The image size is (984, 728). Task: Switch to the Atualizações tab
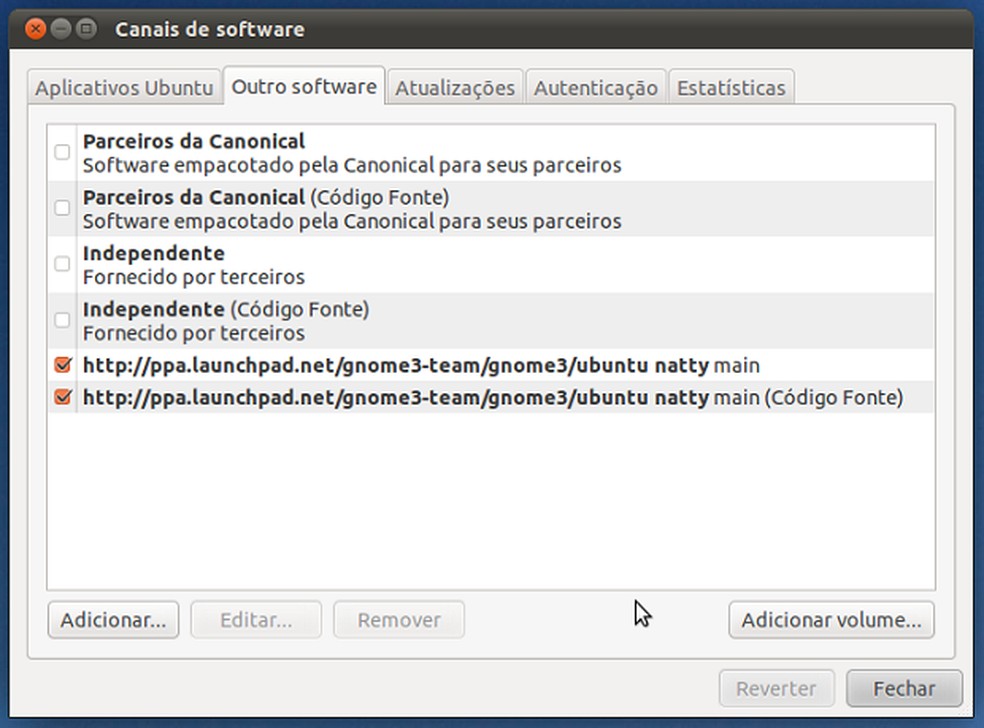click(455, 88)
